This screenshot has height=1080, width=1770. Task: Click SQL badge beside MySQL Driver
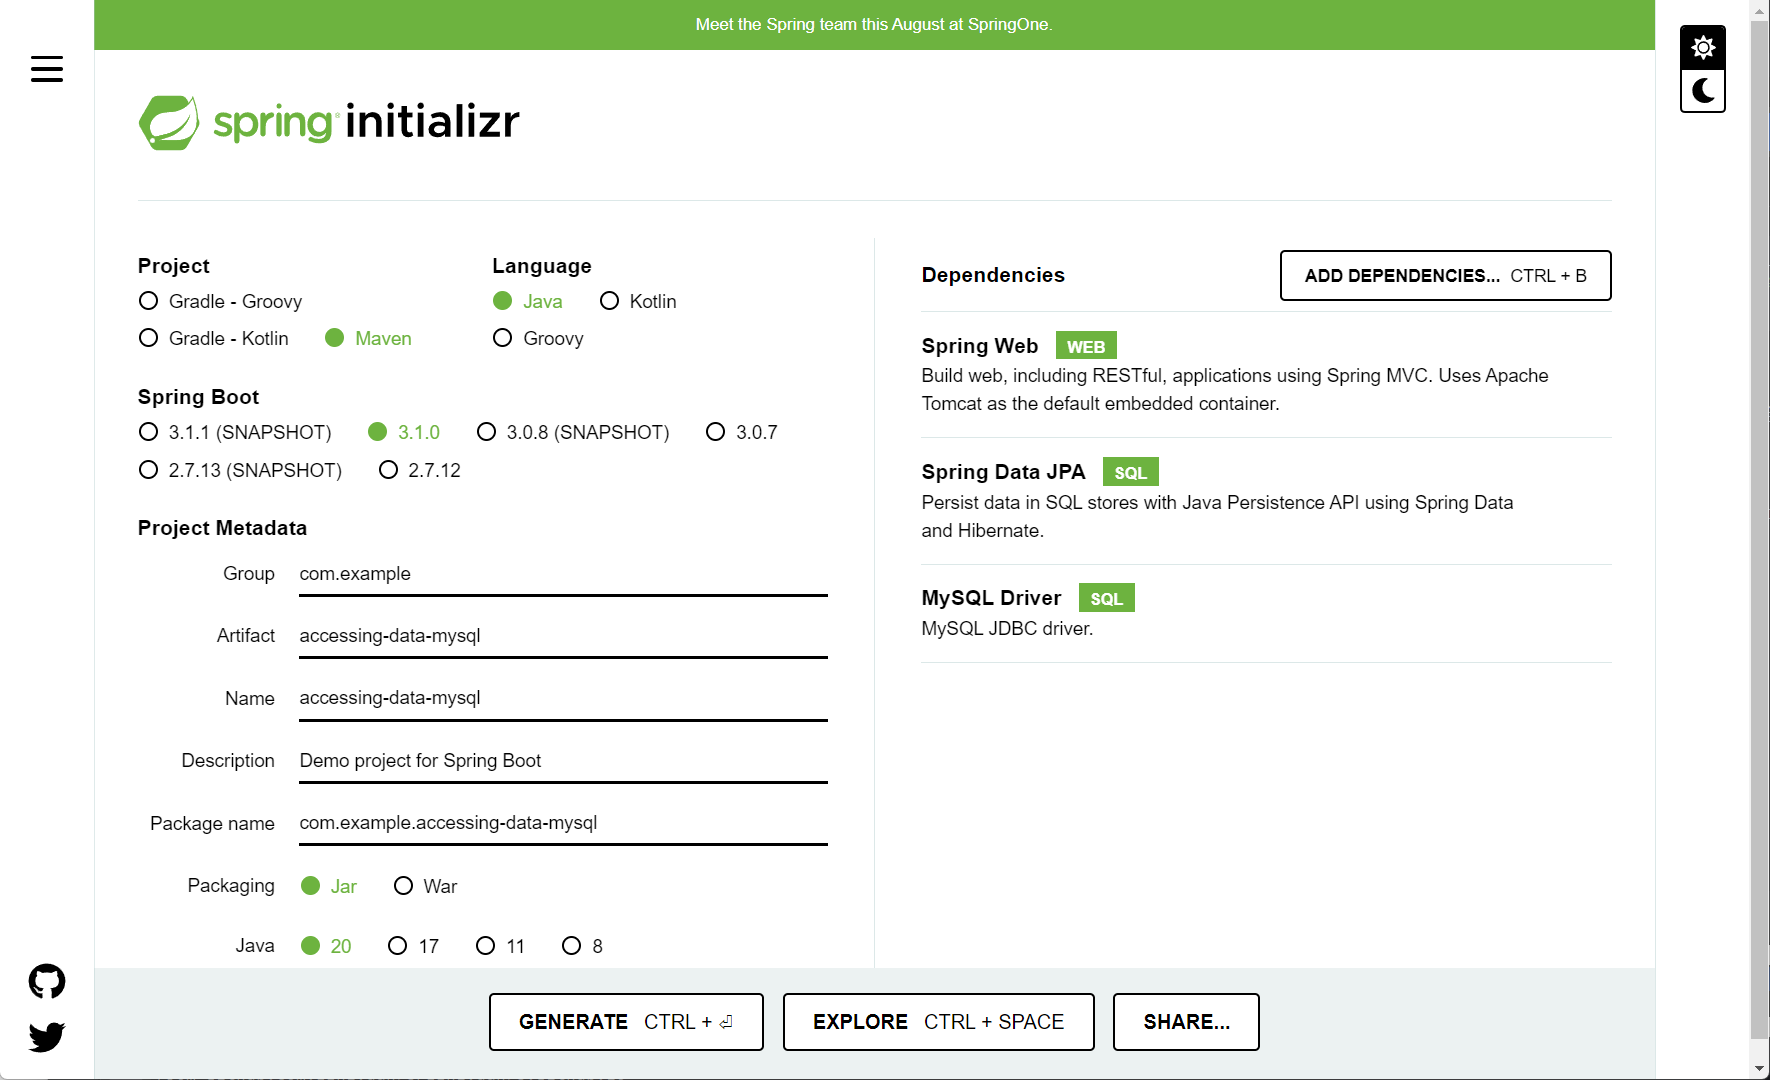coord(1107,598)
